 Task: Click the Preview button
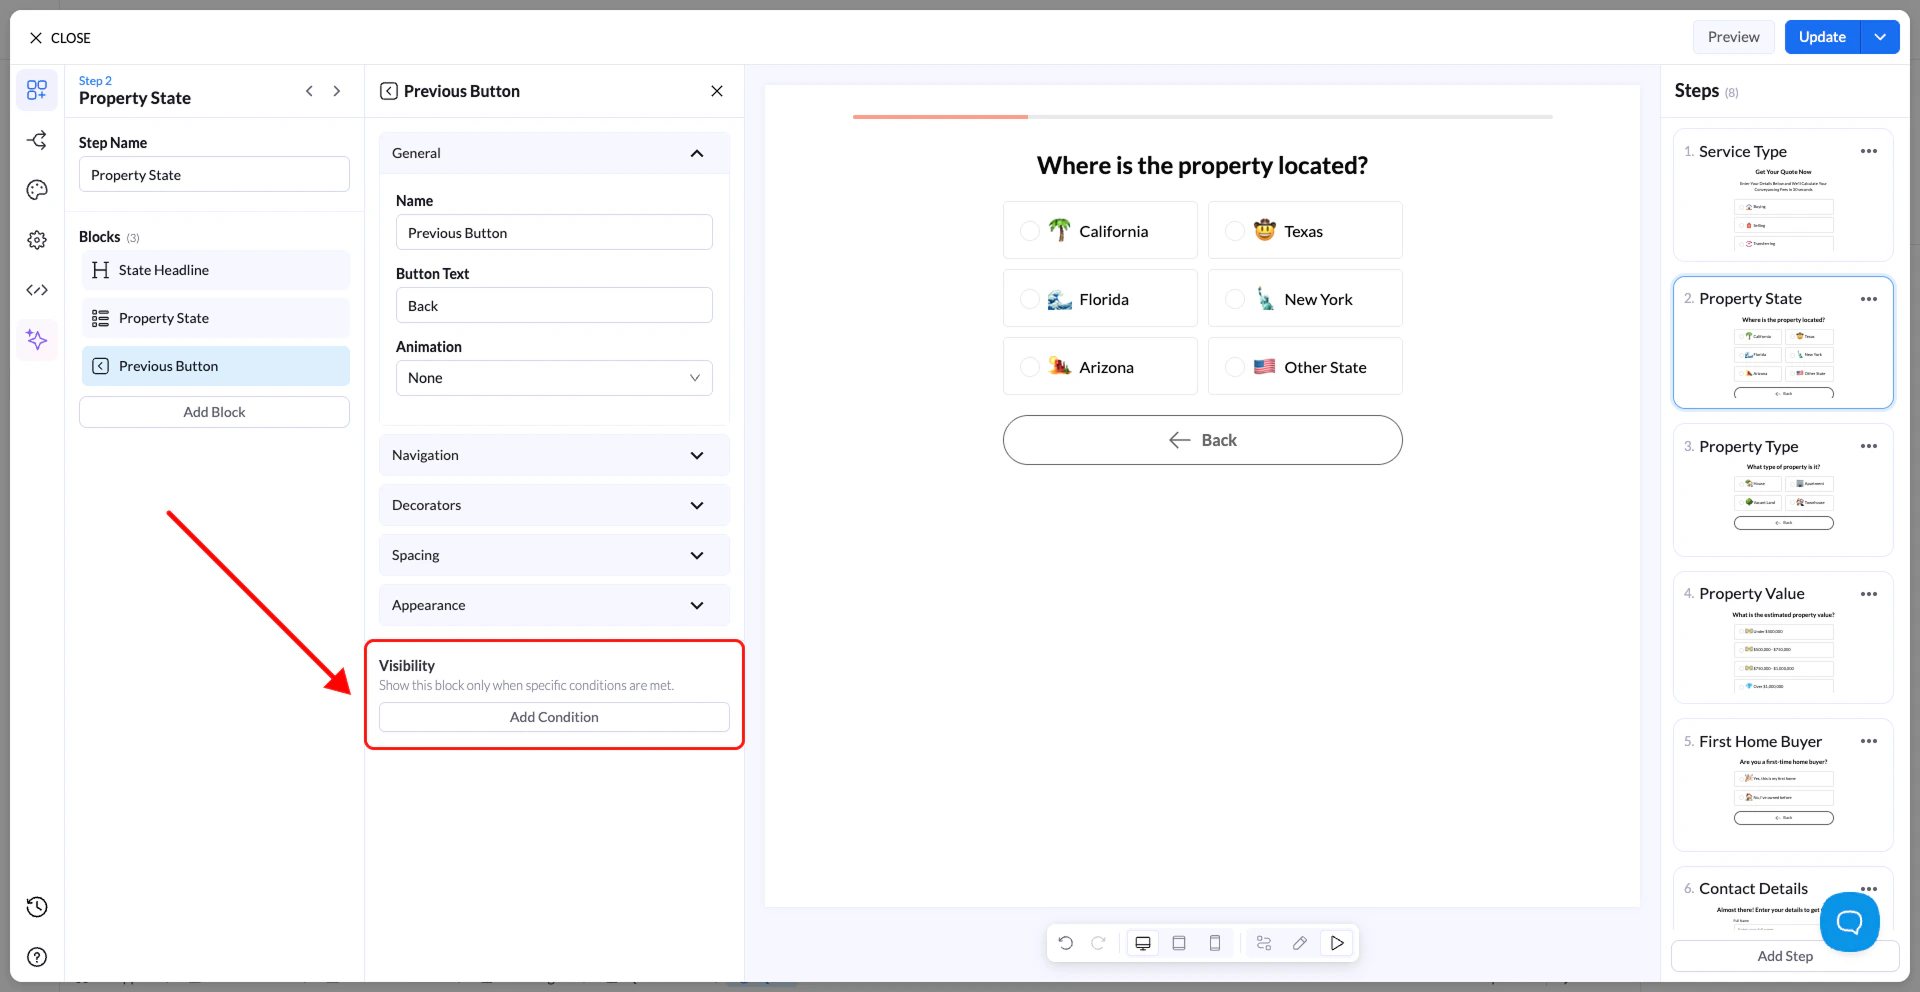pyautogui.click(x=1733, y=37)
